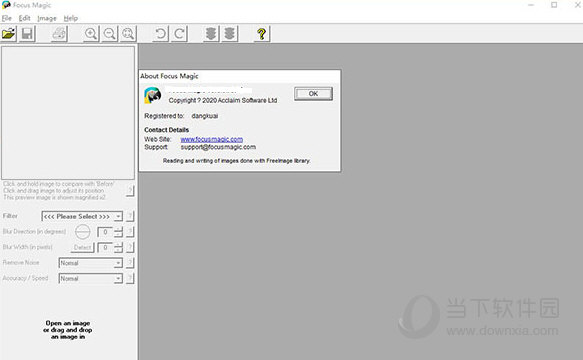Click the Zoom In magnifier icon
The image size is (583, 360).
pyautogui.click(x=91, y=34)
